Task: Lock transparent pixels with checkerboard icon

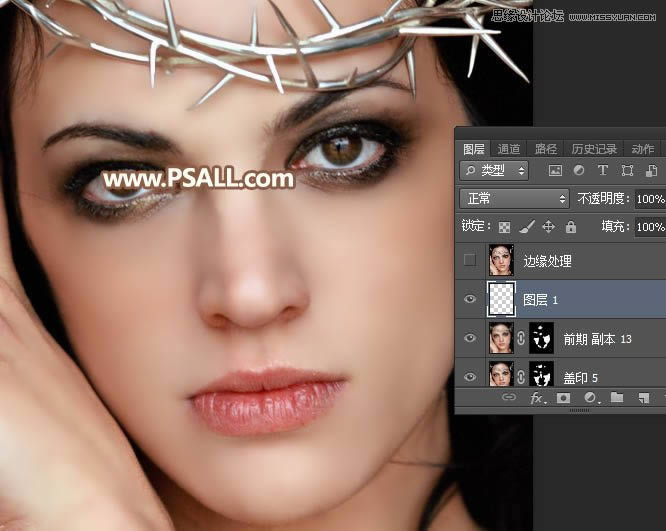Action: (505, 227)
